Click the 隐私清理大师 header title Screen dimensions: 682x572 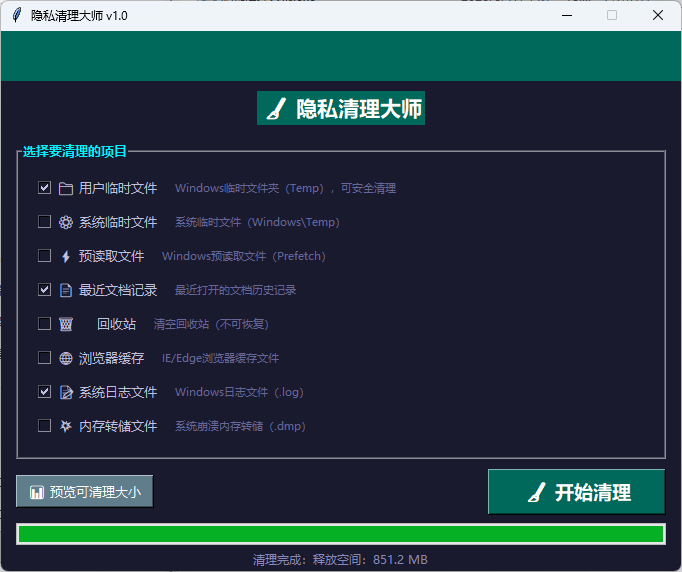coord(359,108)
